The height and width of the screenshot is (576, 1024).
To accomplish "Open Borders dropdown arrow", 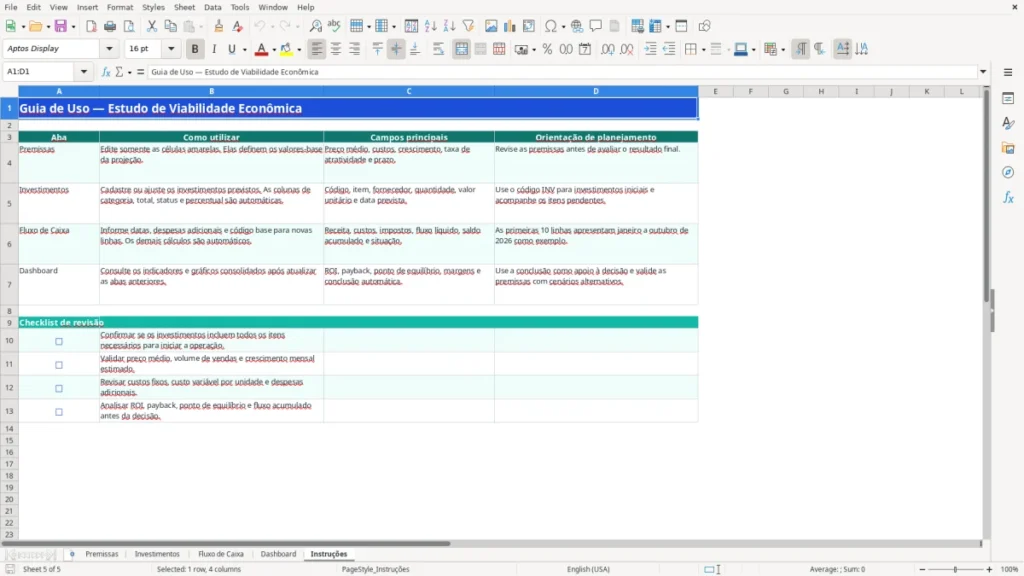I will click(703, 50).
